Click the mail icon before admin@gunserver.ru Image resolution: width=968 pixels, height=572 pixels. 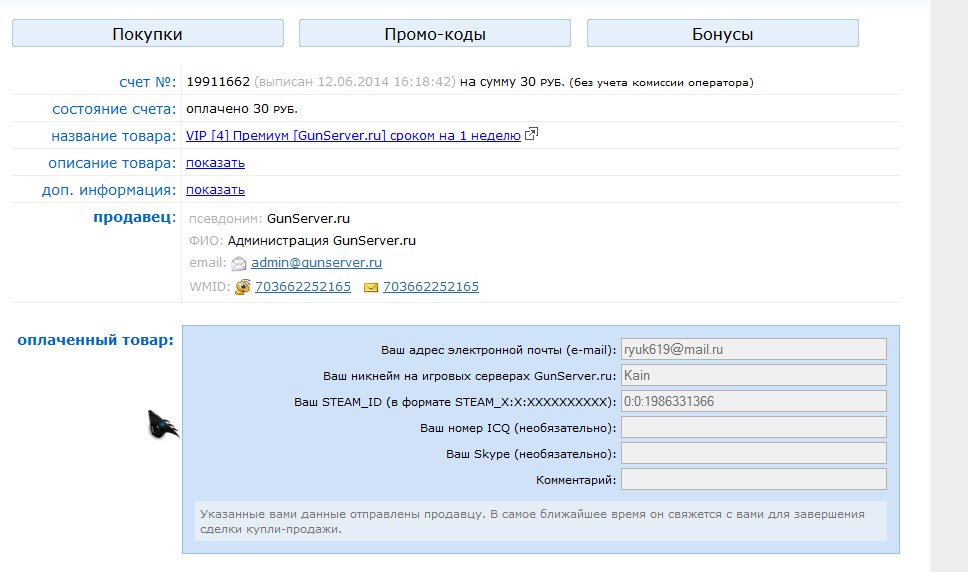[x=239, y=264]
